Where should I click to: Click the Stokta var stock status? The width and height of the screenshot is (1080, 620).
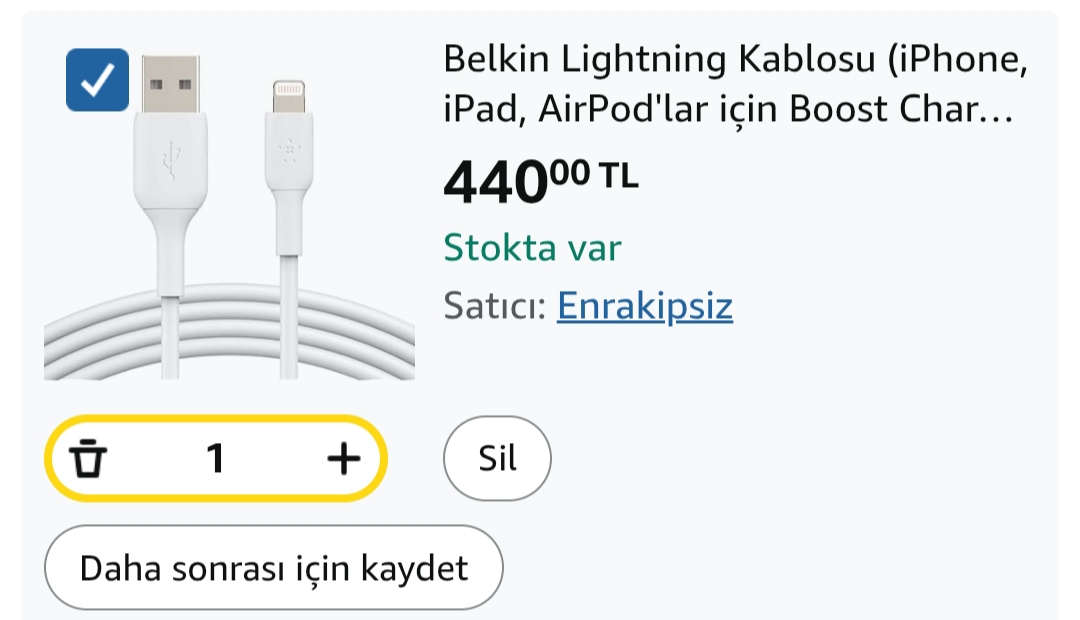click(x=532, y=247)
